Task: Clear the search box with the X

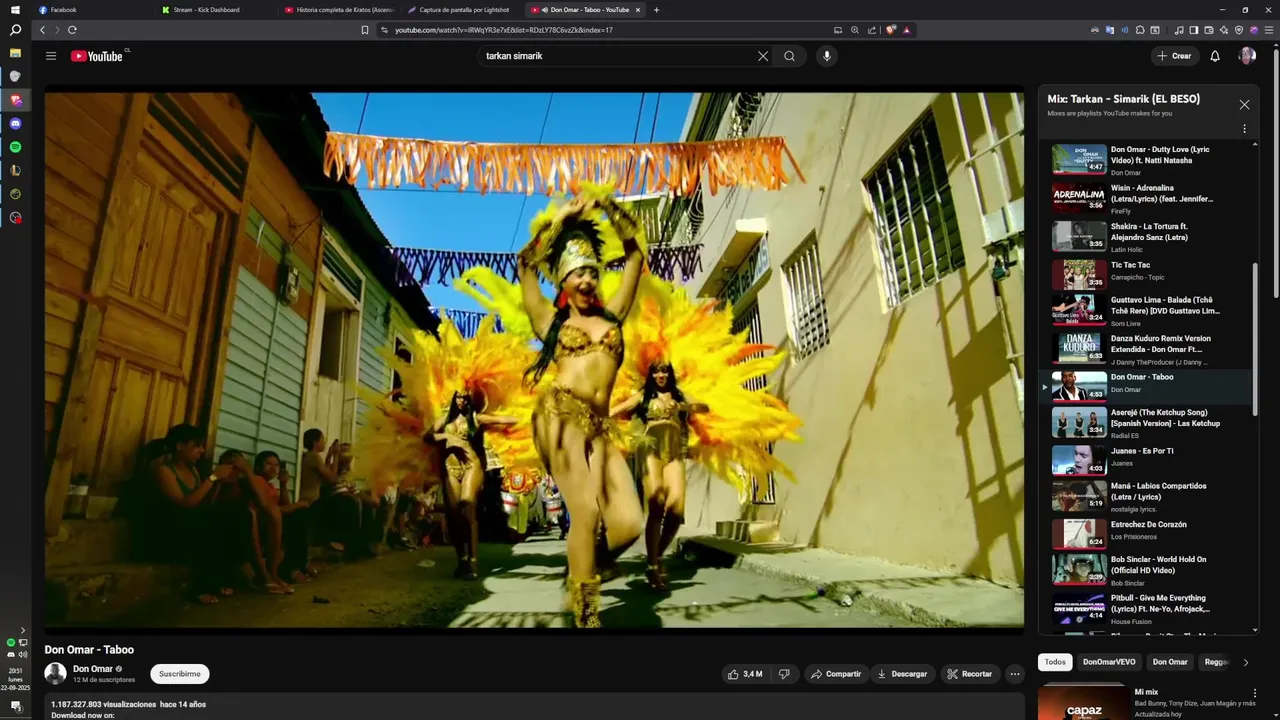Action: (763, 56)
